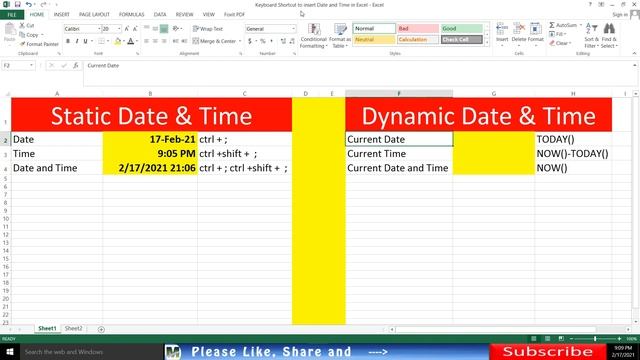The image size is (640, 360).
Task: Toggle Wrap Text for the cell
Action: pyautogui.click(x=208, y=29)
